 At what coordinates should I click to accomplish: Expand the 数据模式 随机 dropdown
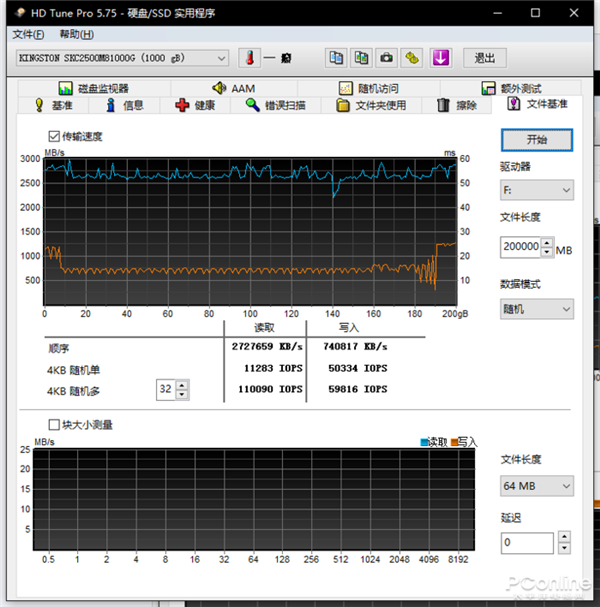[537, 309]
